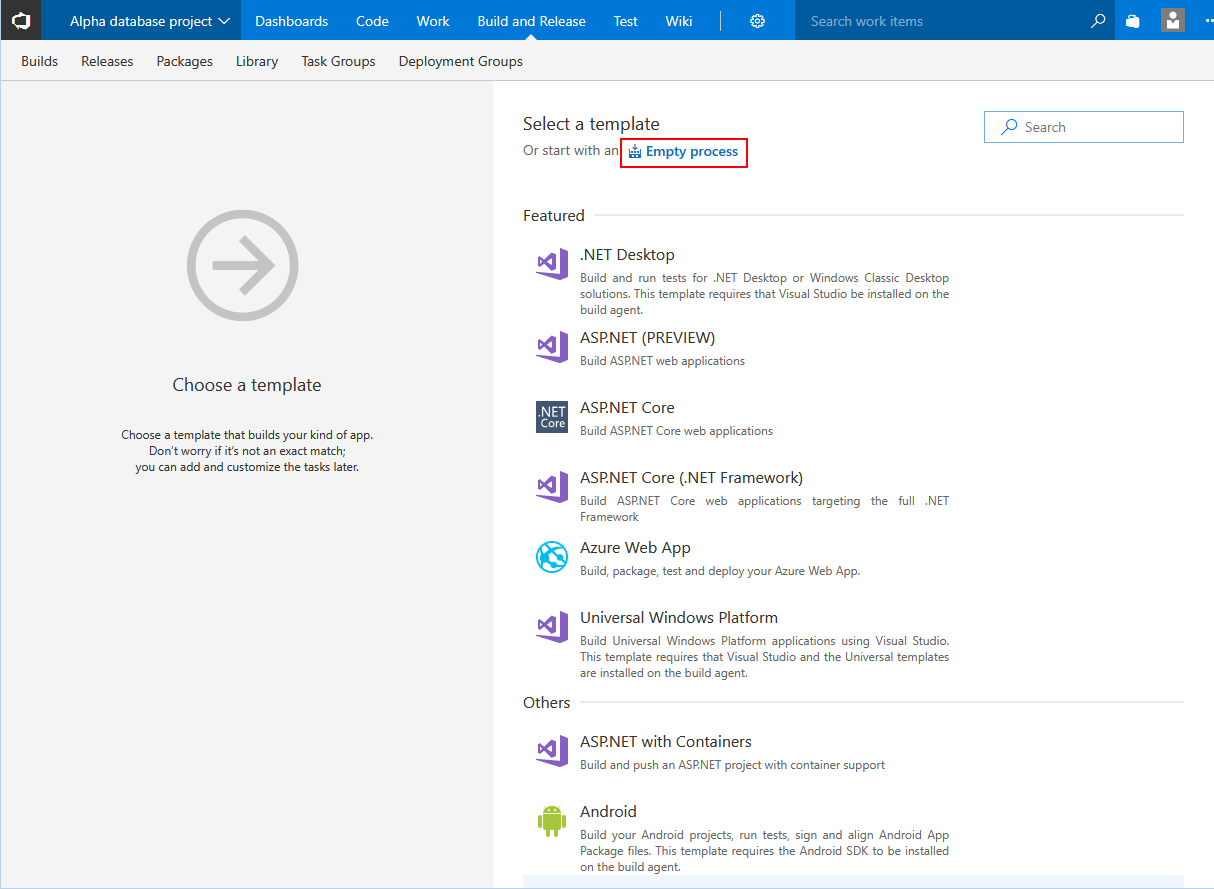1214x889 pixels.
Task: Switch to the Packages tab
Action: pos(185,61)
